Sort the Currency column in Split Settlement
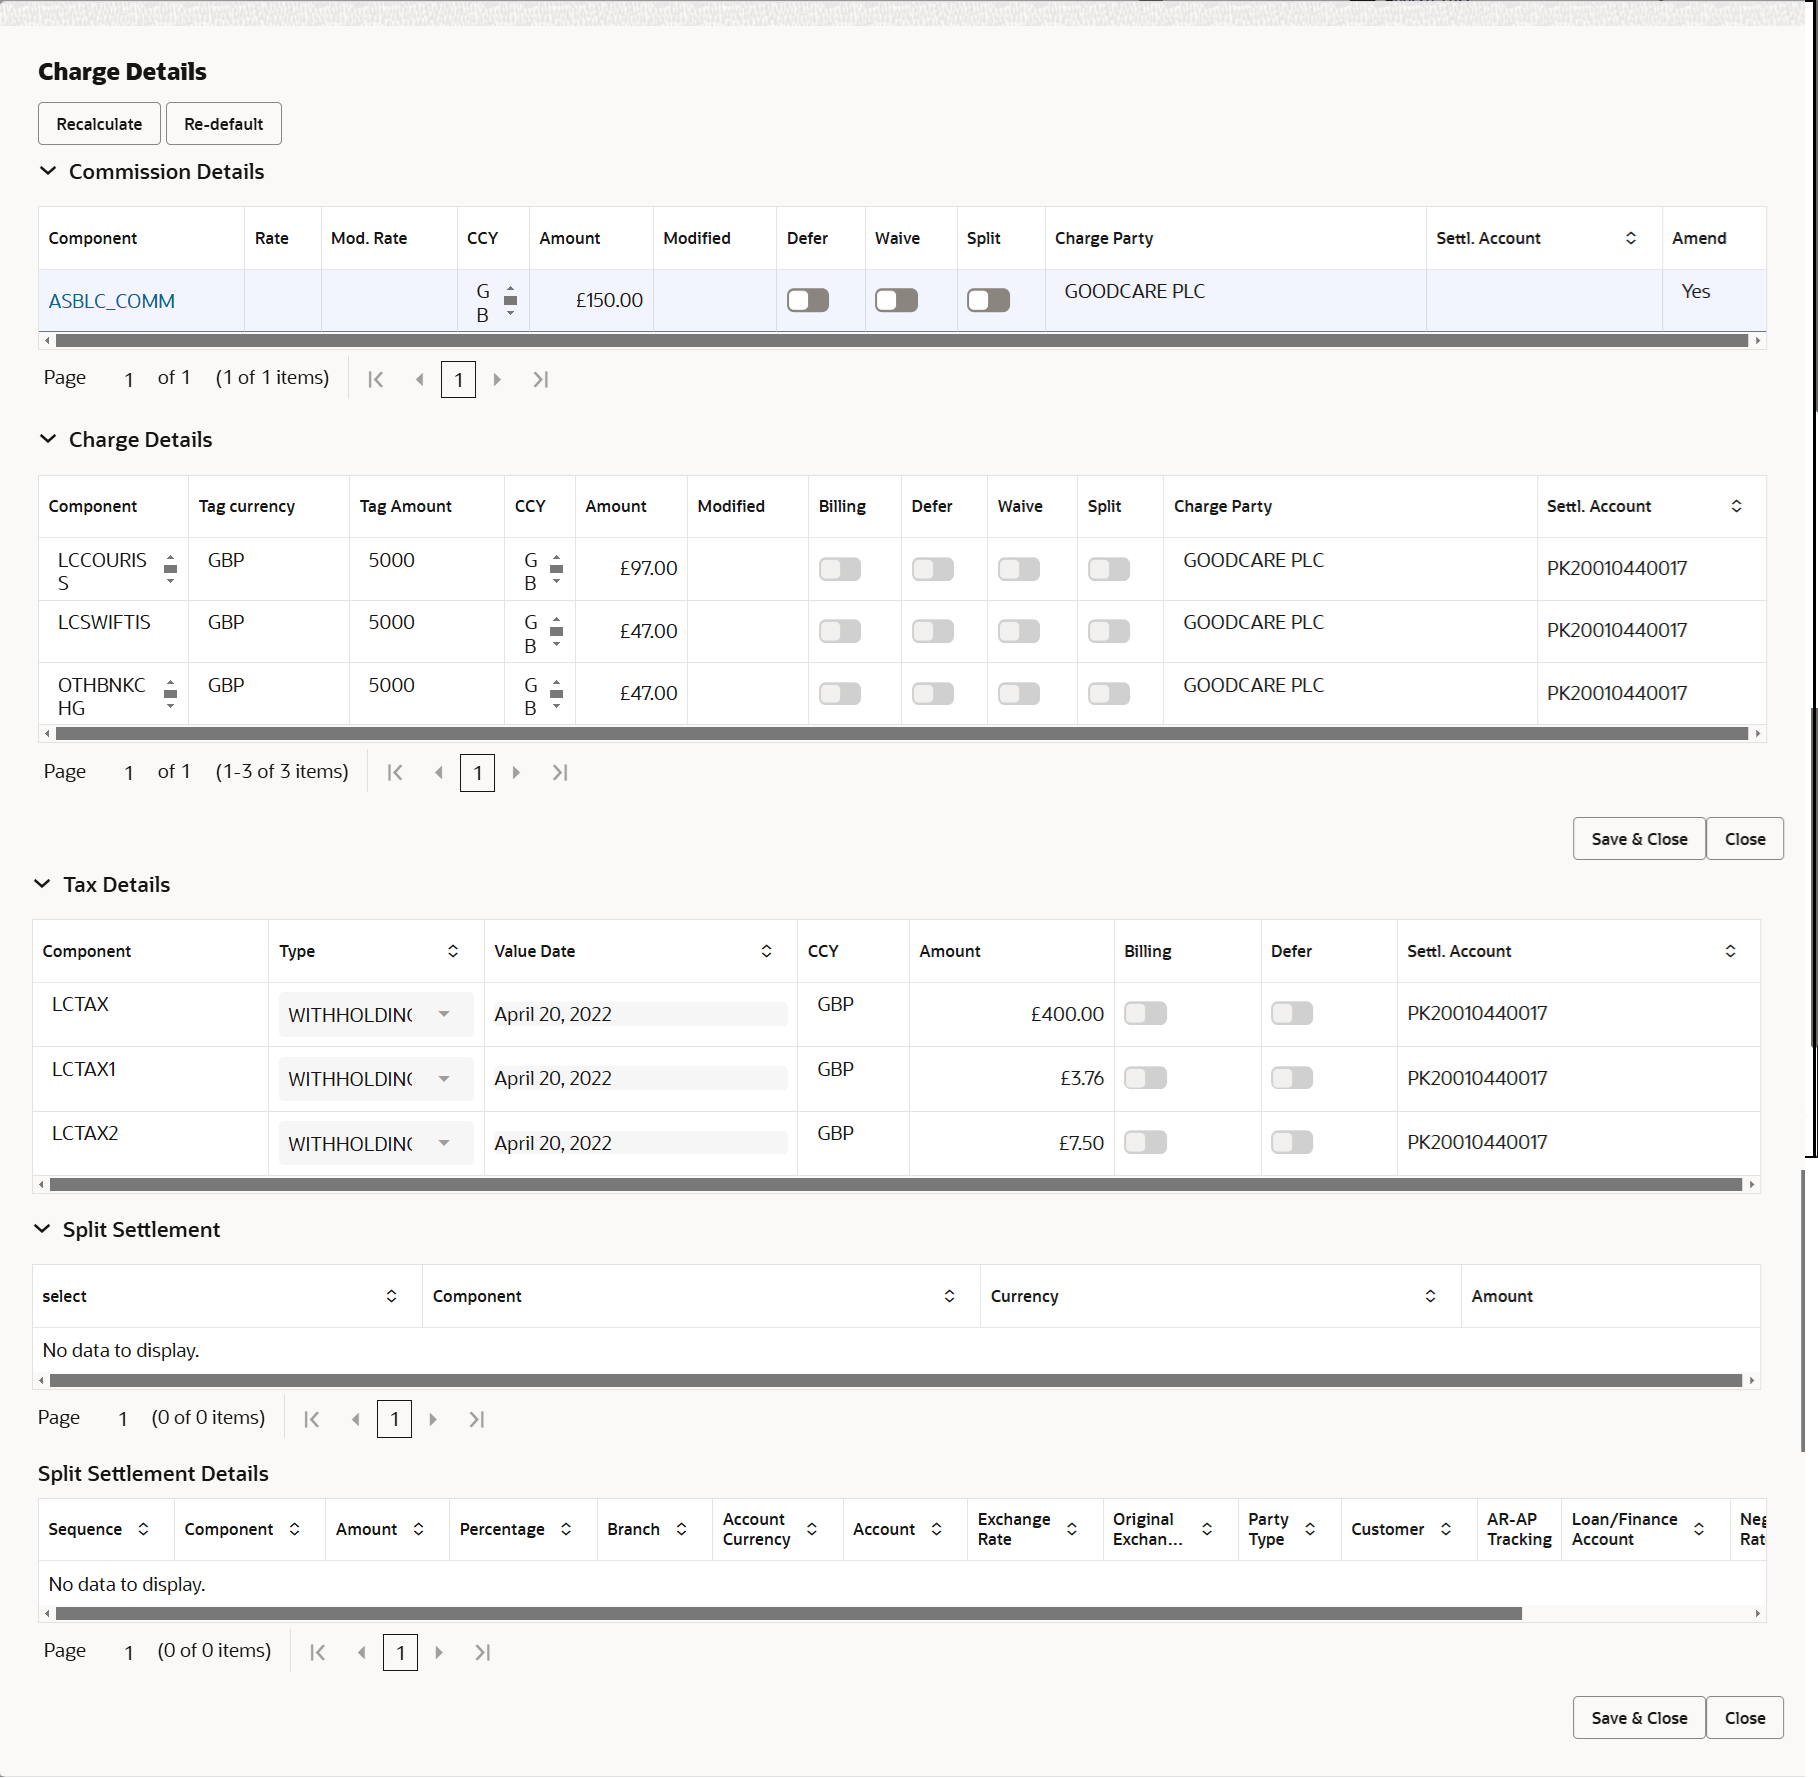The height and width of the screenshot is (1778, 1818). 1430,1295
